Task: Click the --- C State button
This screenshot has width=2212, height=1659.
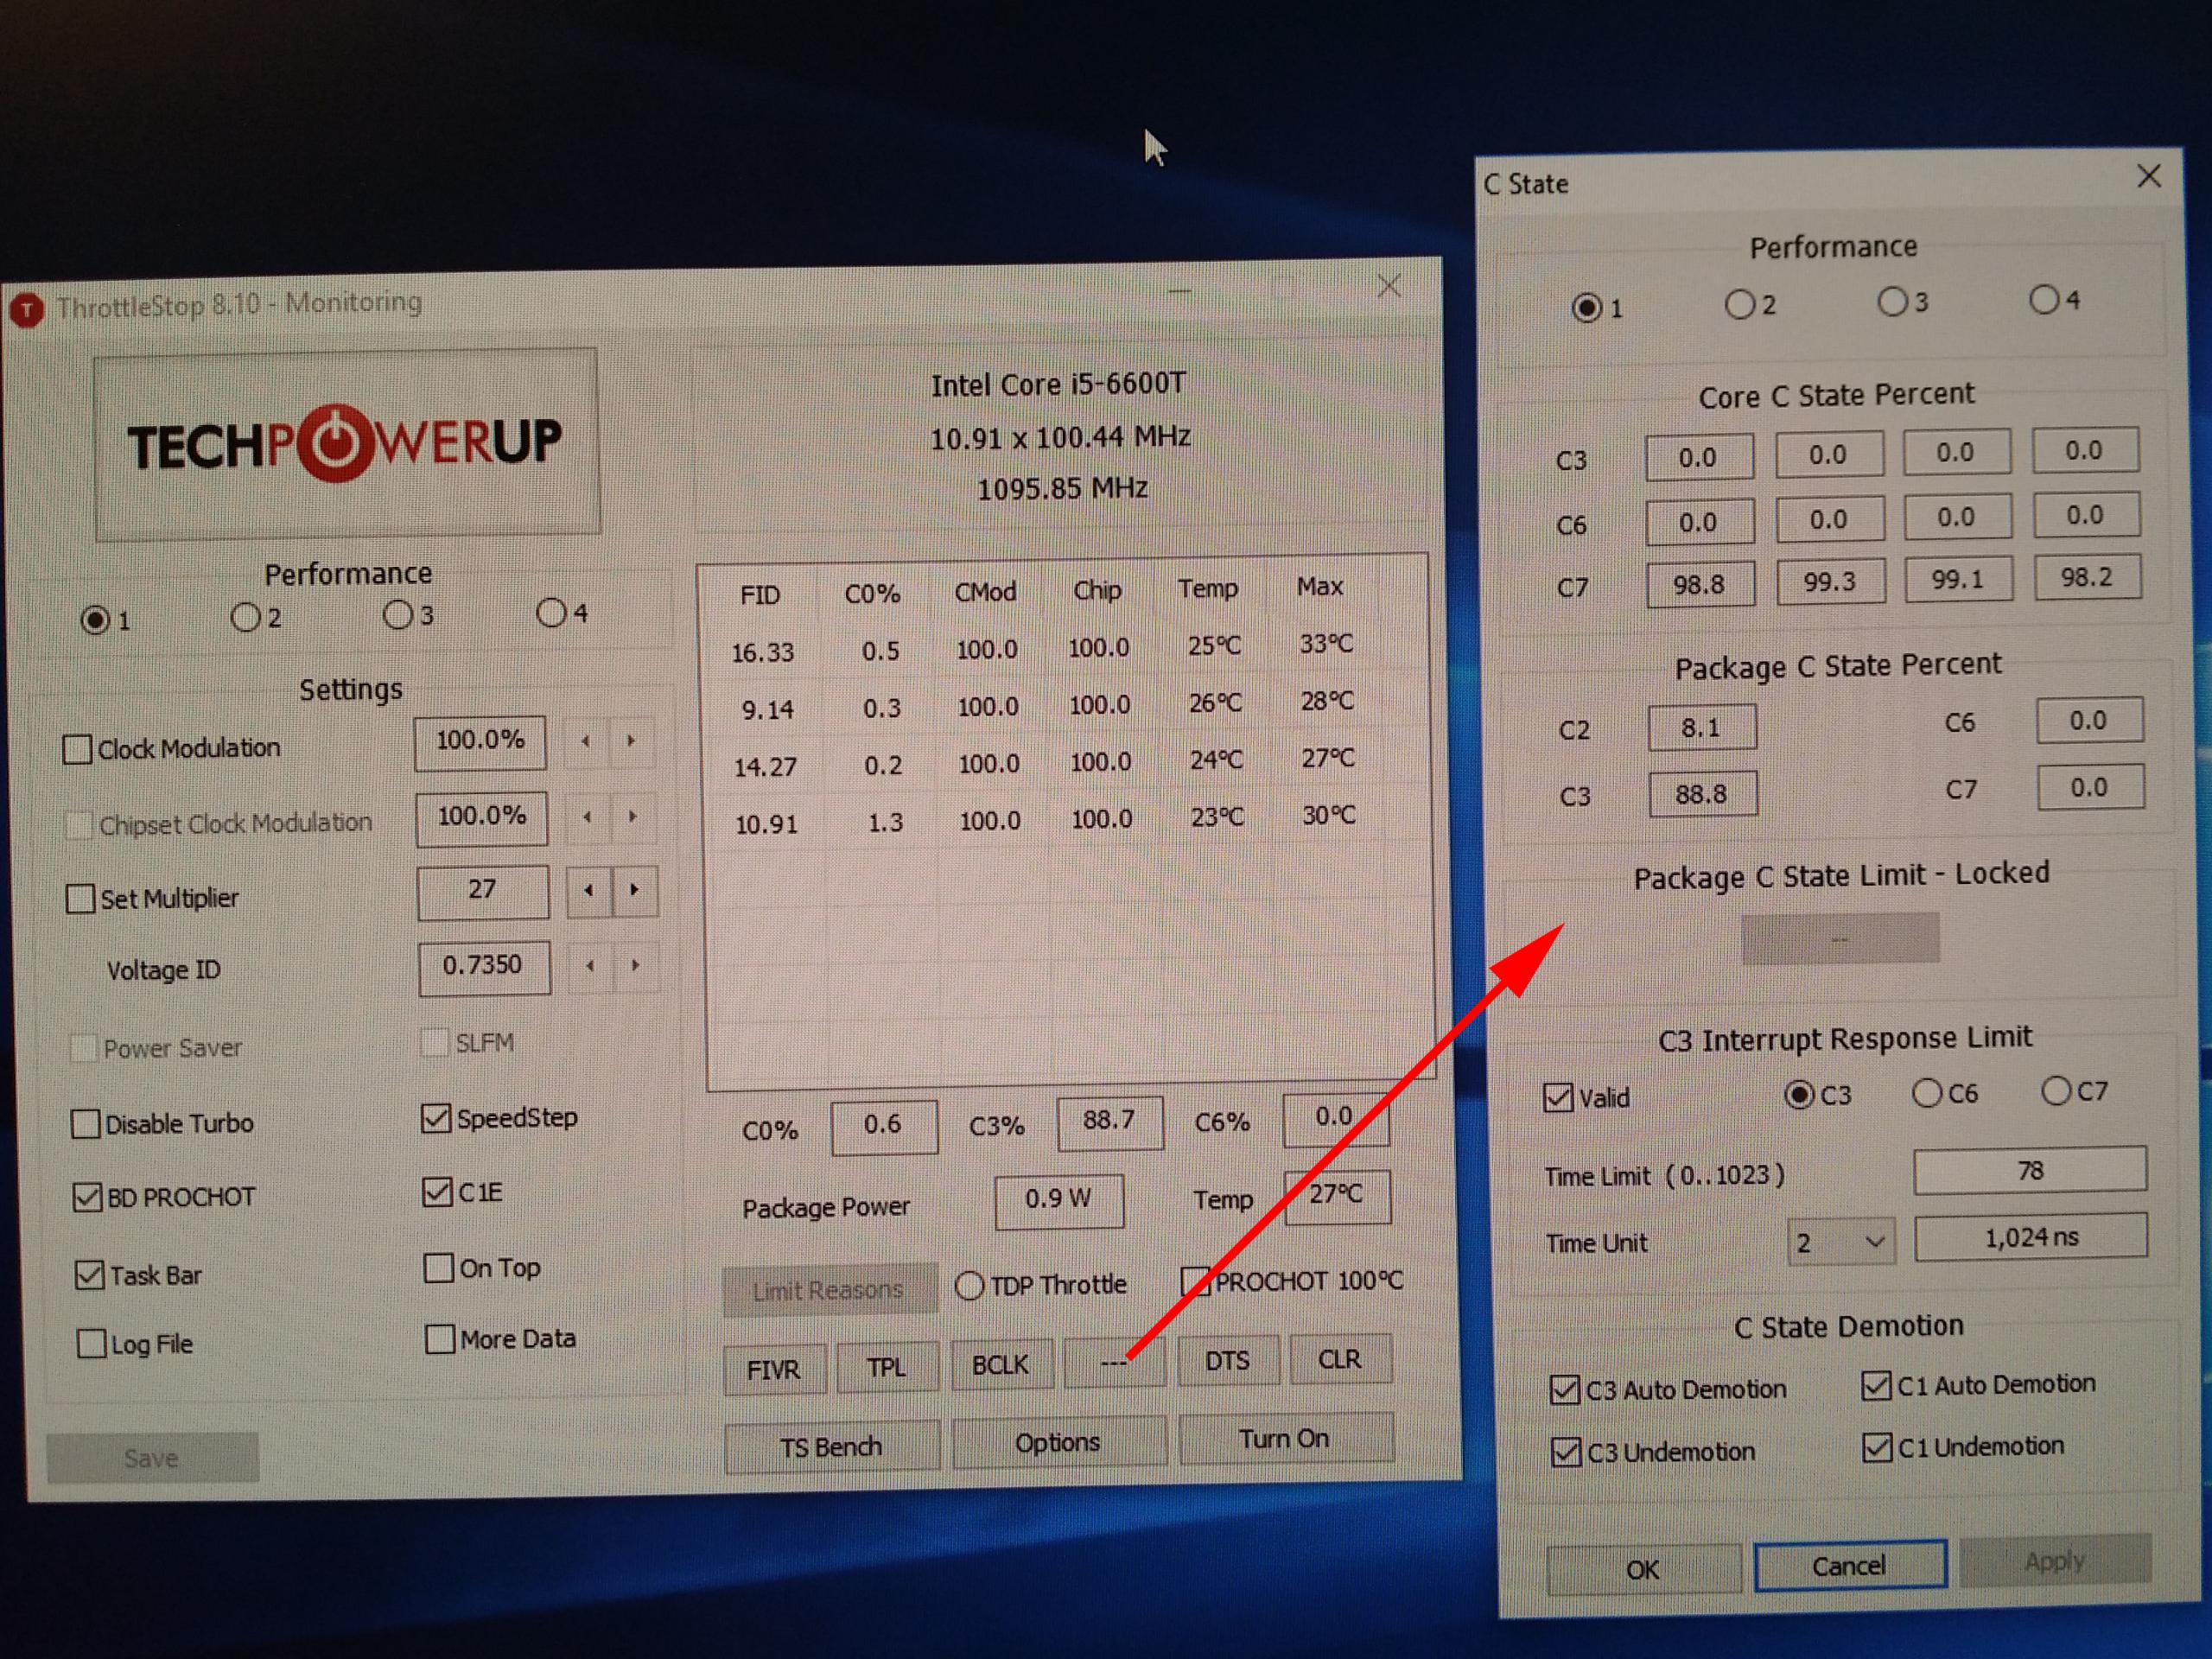Action: (x=1113, y=1362)
